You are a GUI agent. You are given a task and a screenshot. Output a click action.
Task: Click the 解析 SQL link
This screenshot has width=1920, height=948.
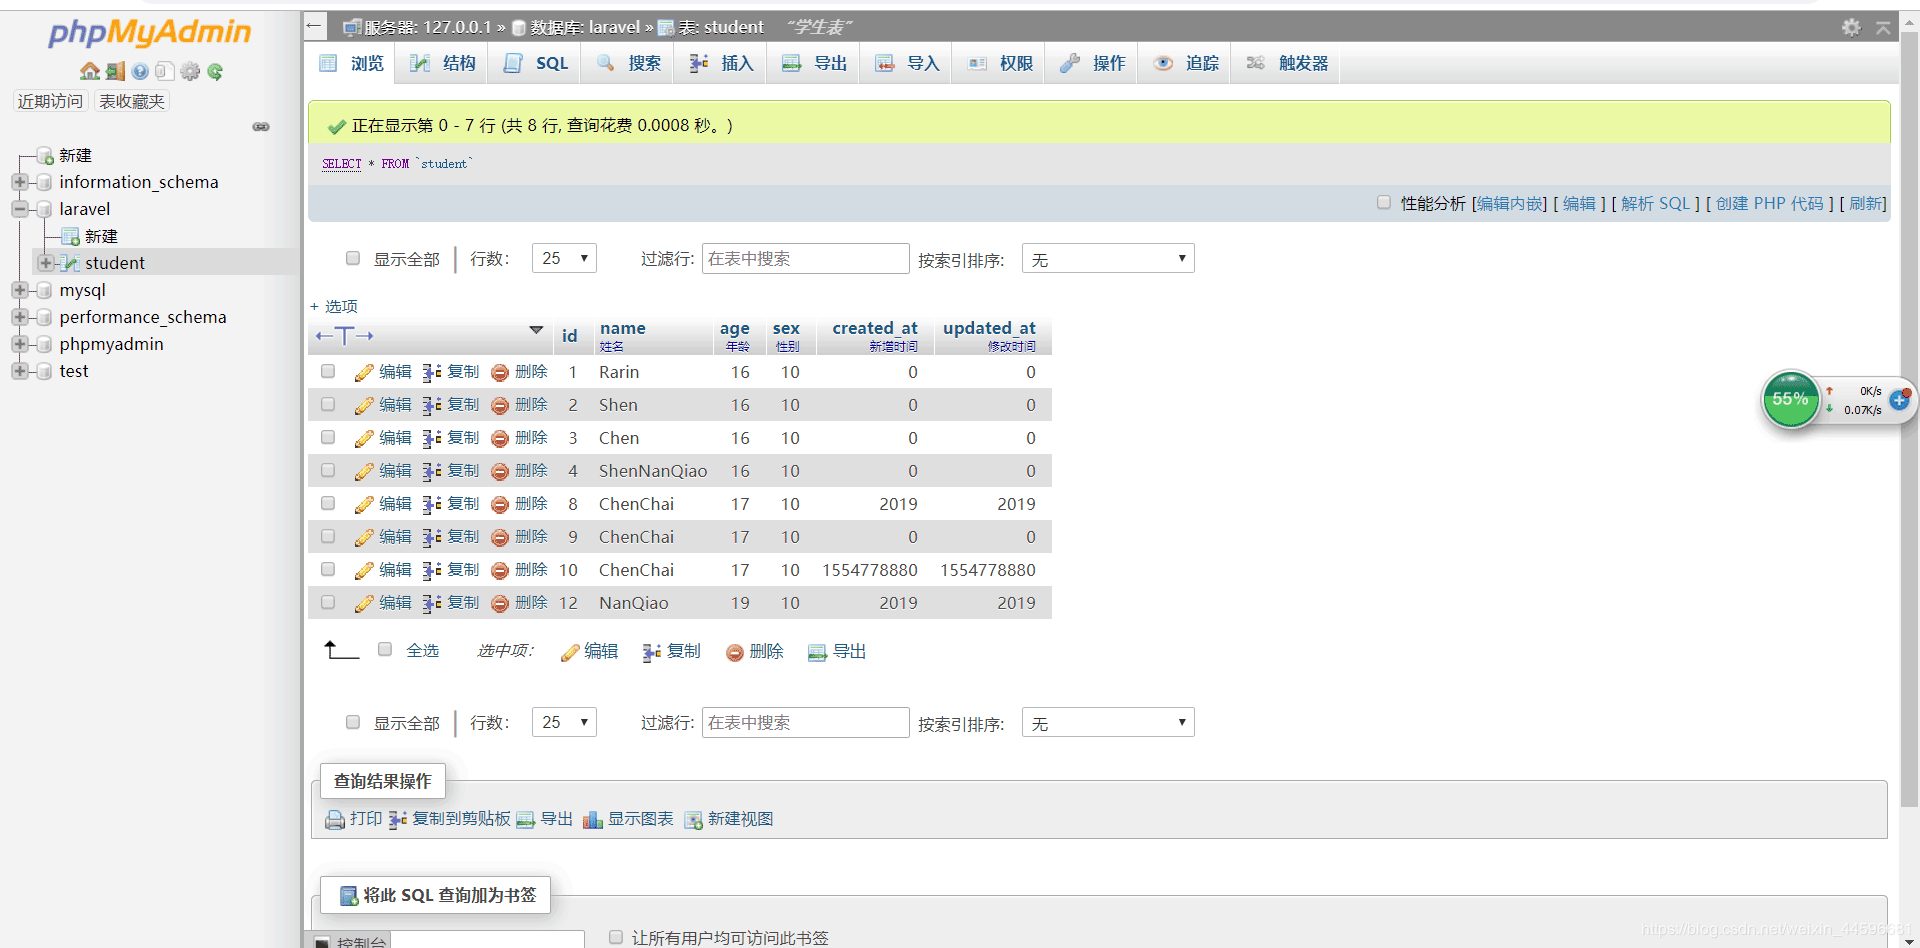pyautogui.click(x=1656, y=203)
